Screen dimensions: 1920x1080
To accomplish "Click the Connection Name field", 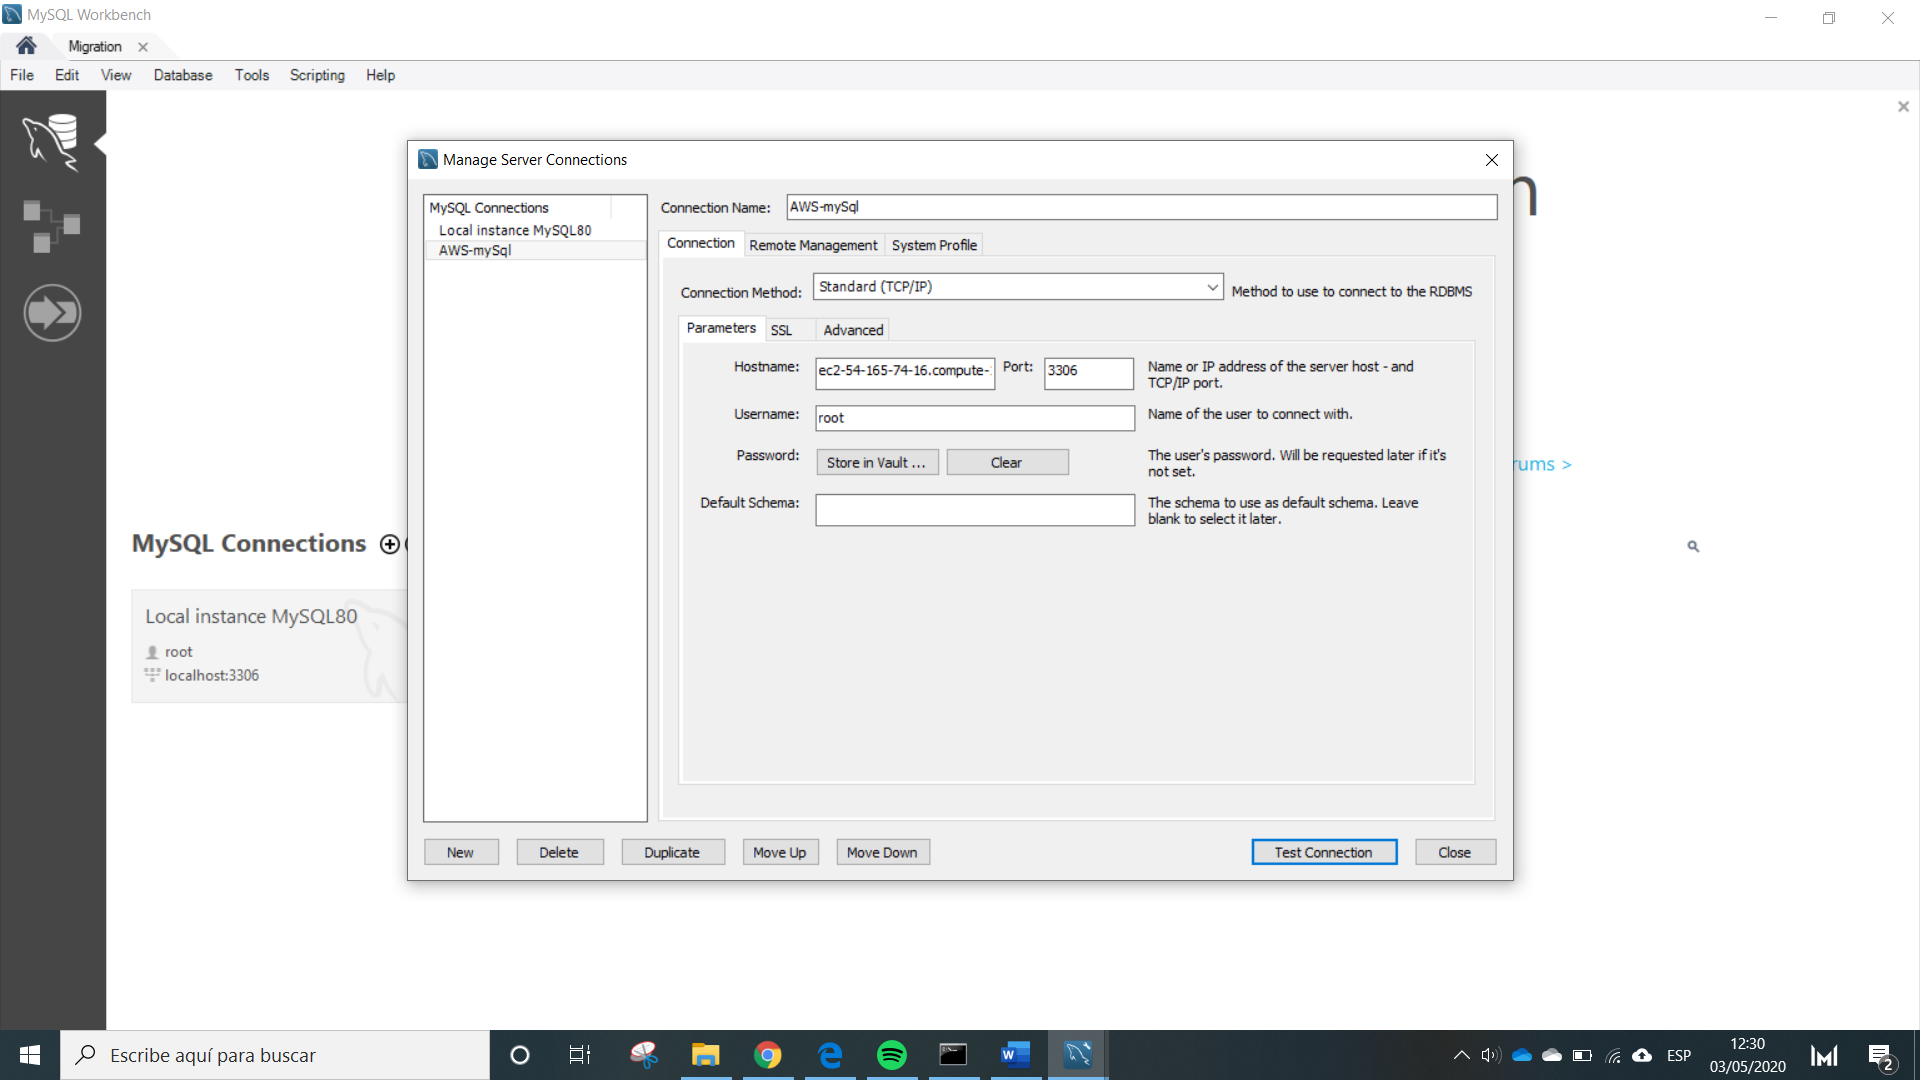I will pos(1142,207).
